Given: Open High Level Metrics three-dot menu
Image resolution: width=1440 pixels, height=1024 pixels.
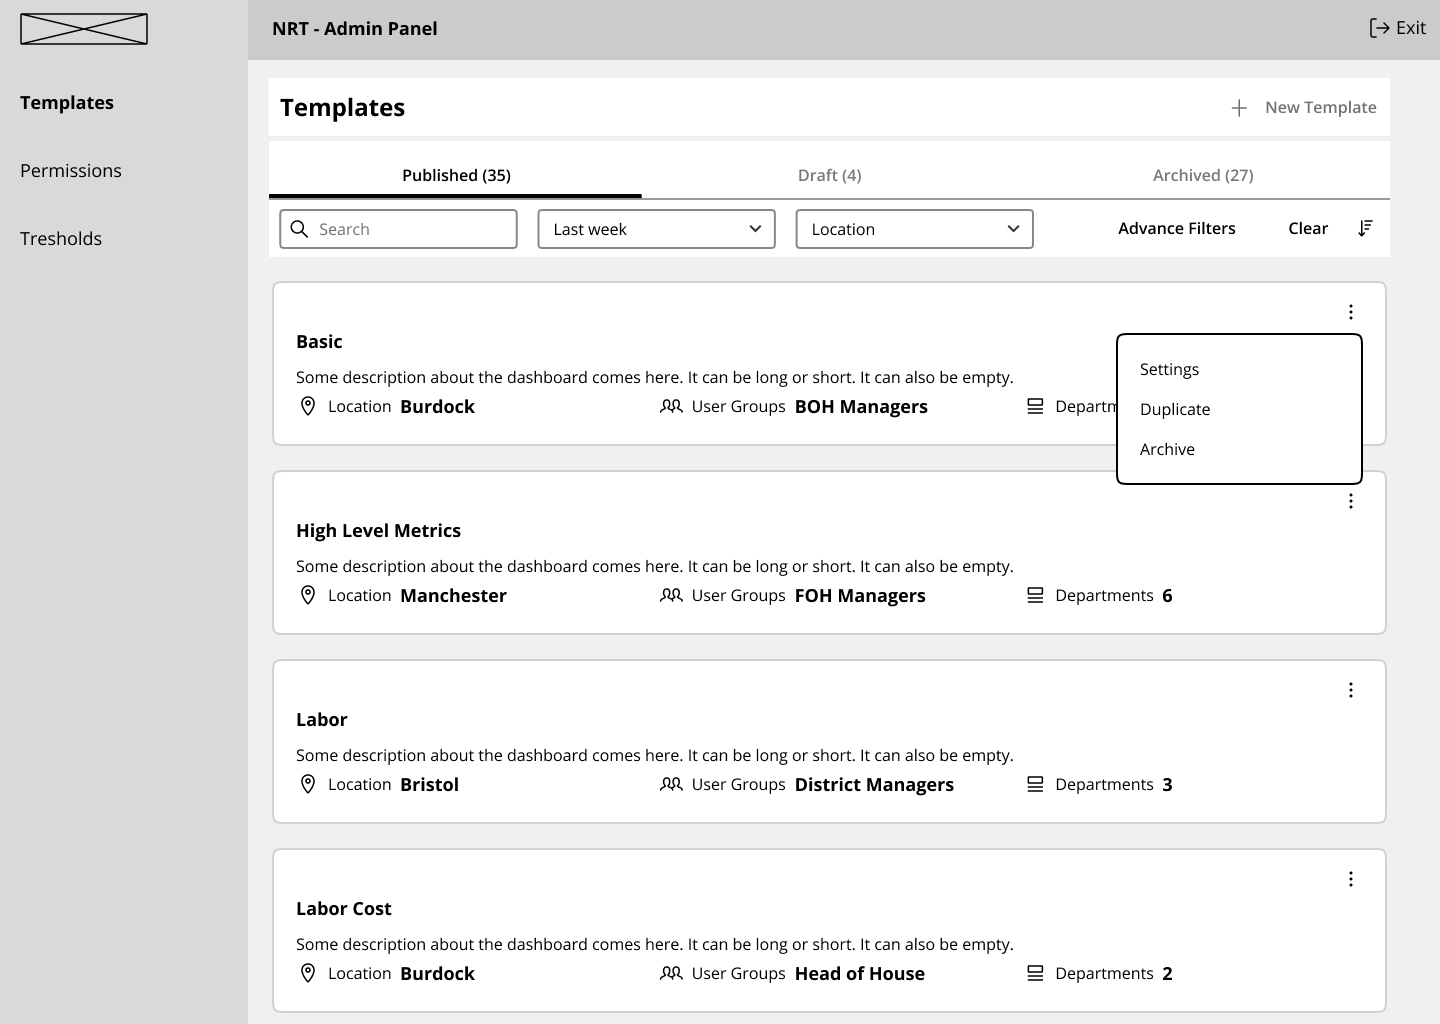Looking at the screenshot, I should pyautogui.click(x=1350, y=501).
